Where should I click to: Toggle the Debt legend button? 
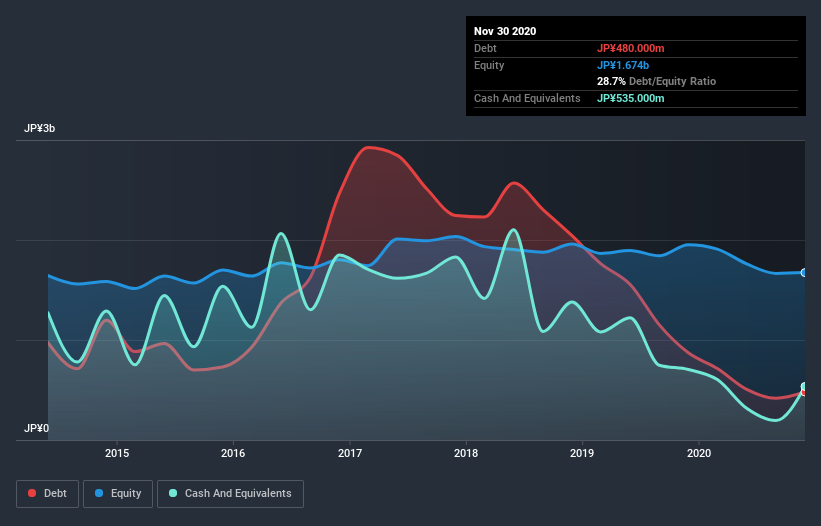pyautogui.click(x=48, y=494)
